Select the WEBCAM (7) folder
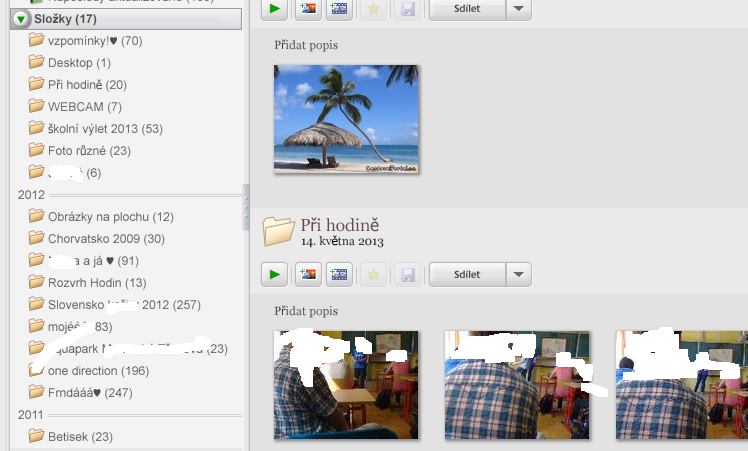This screenshot has width=748, height=451. click(85, 107)
